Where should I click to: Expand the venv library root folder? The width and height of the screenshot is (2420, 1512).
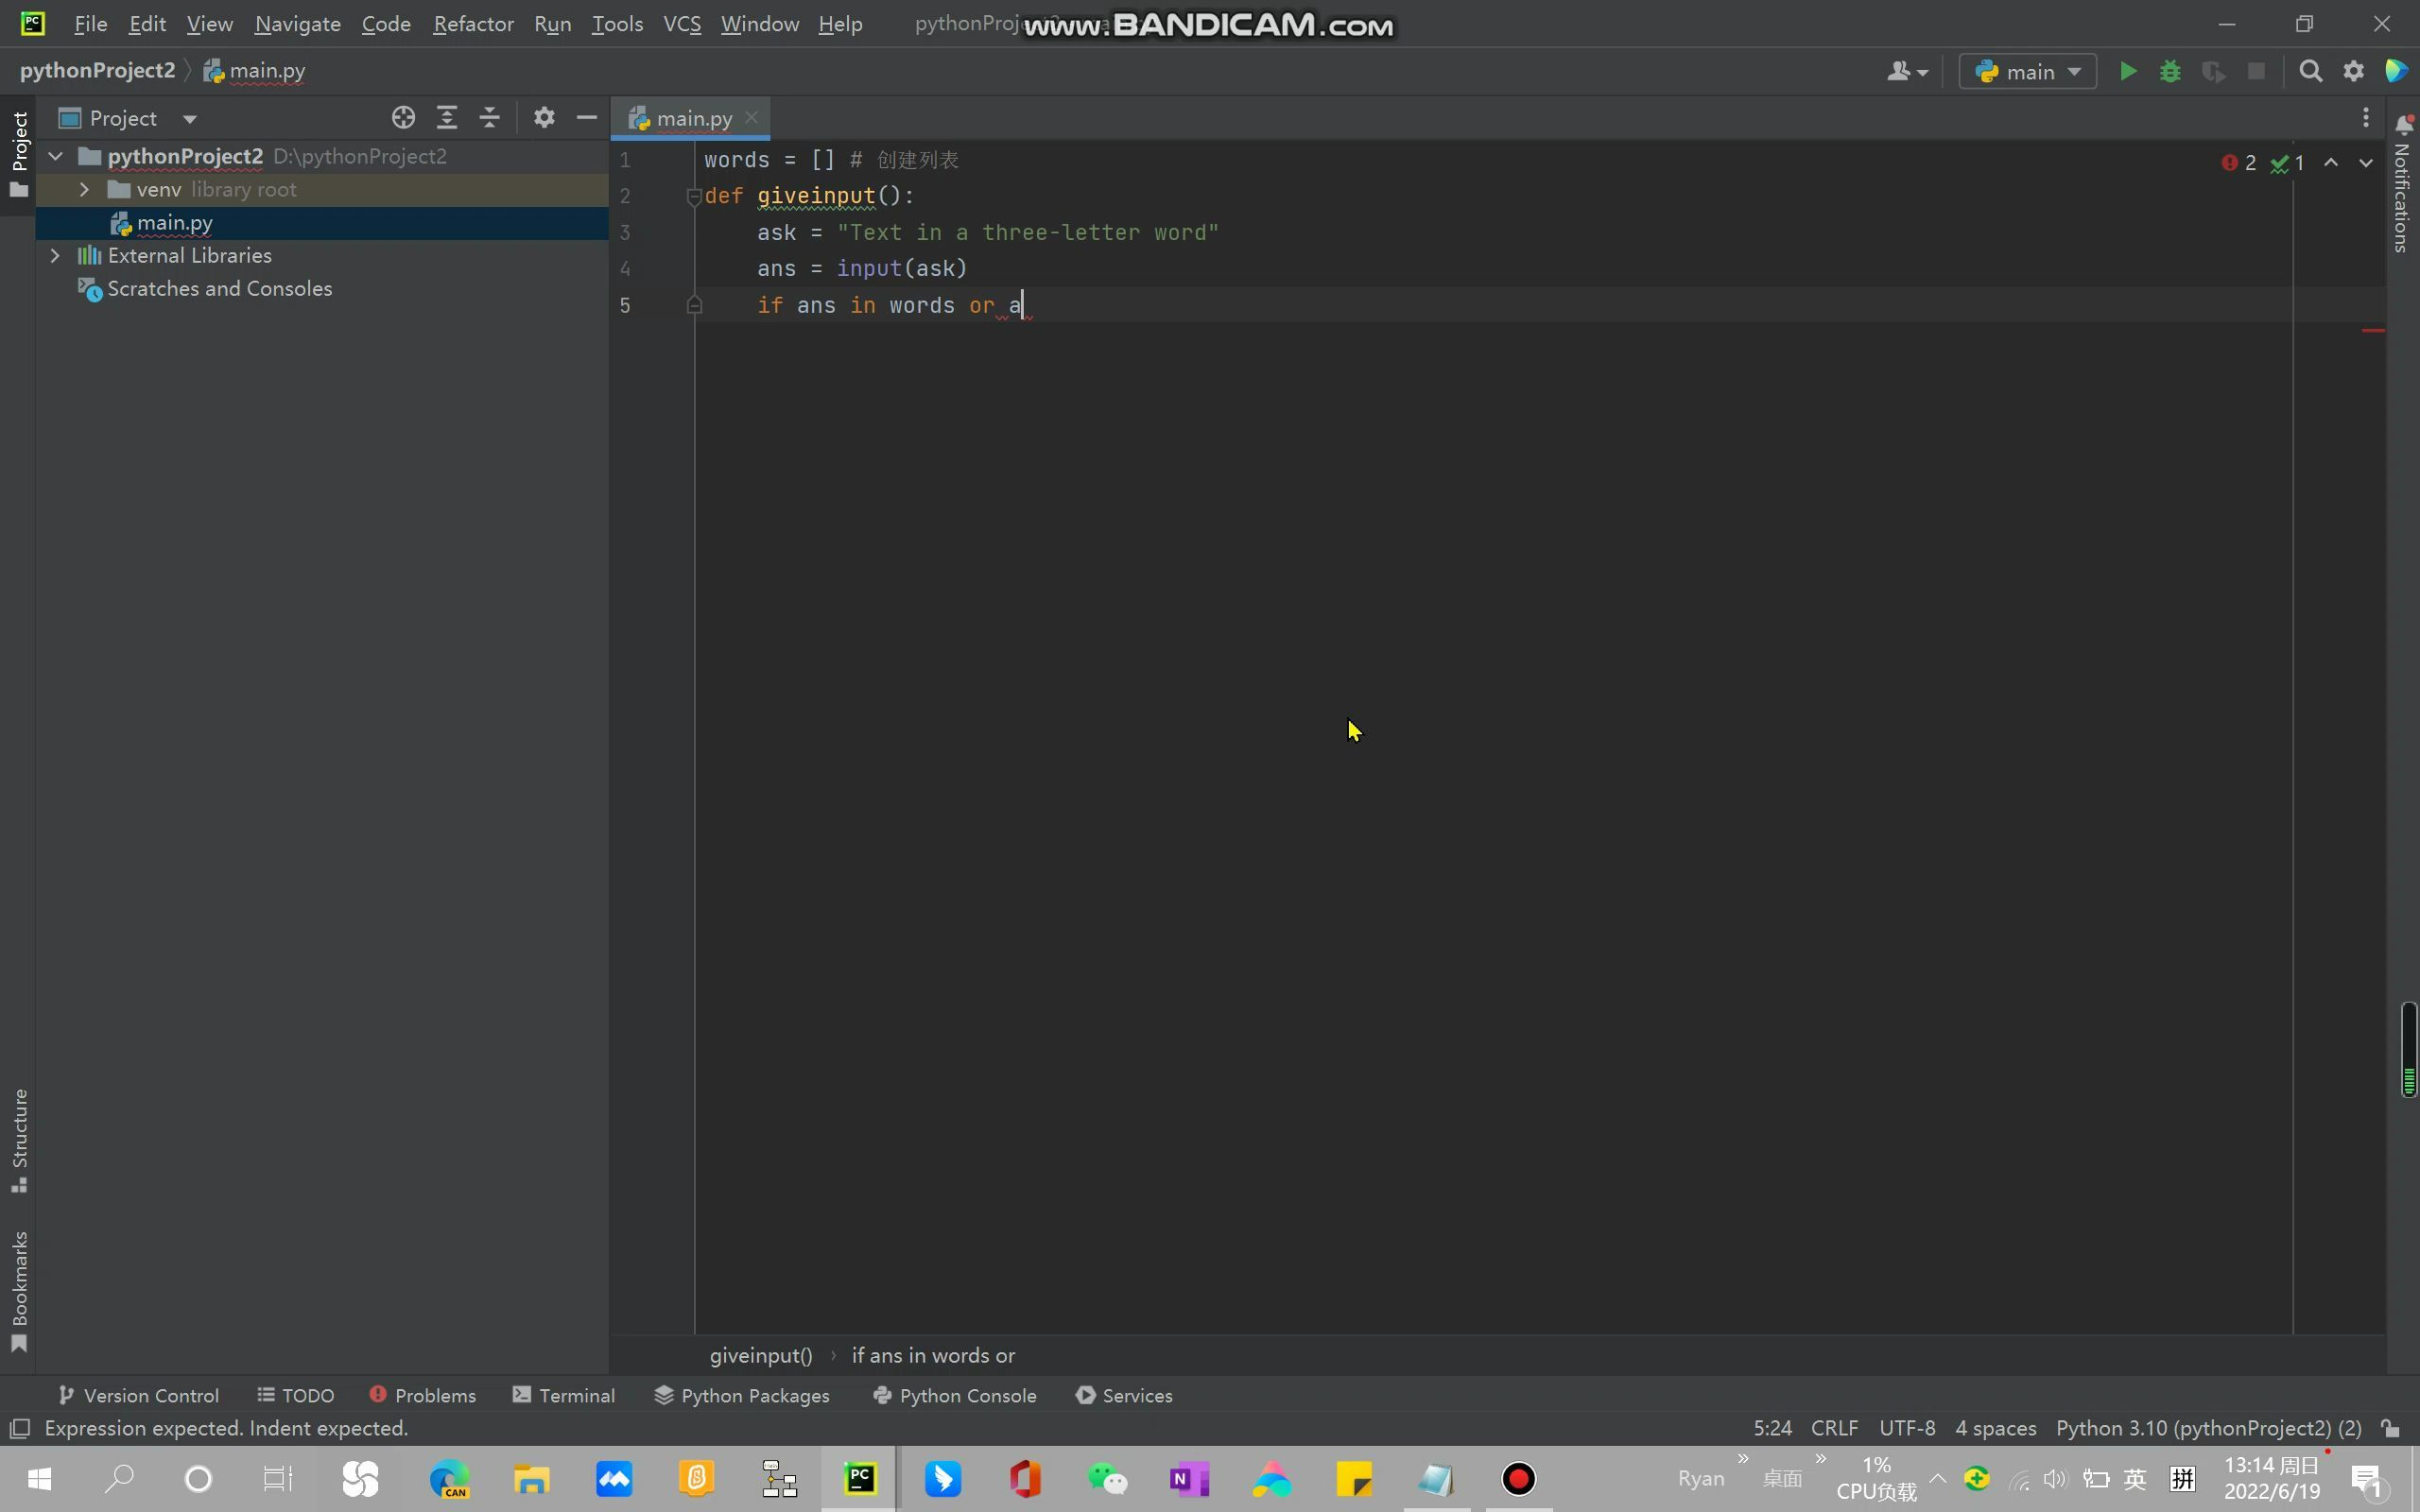[x=85, y=189]
